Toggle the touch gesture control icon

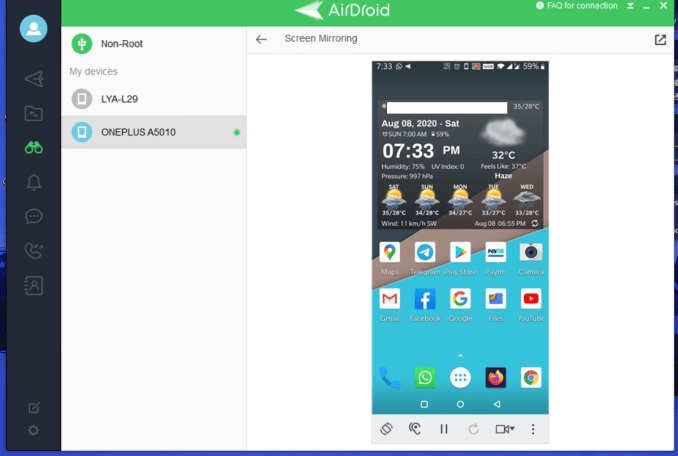415,429
